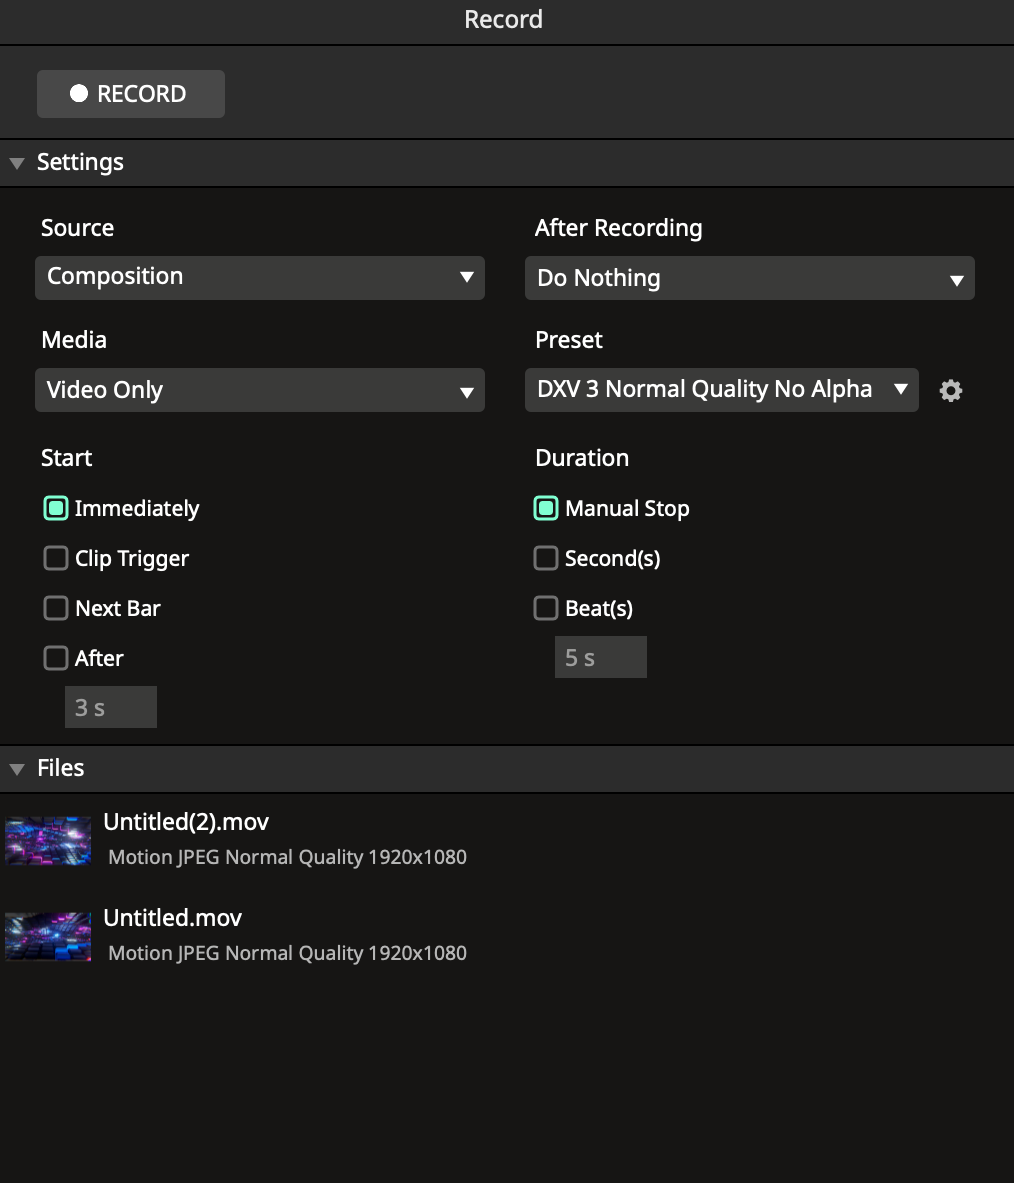This screenshot has width=1014, height=1183.
Task: Open the Source dropdown showing Composition
Action: coord(259,277)
